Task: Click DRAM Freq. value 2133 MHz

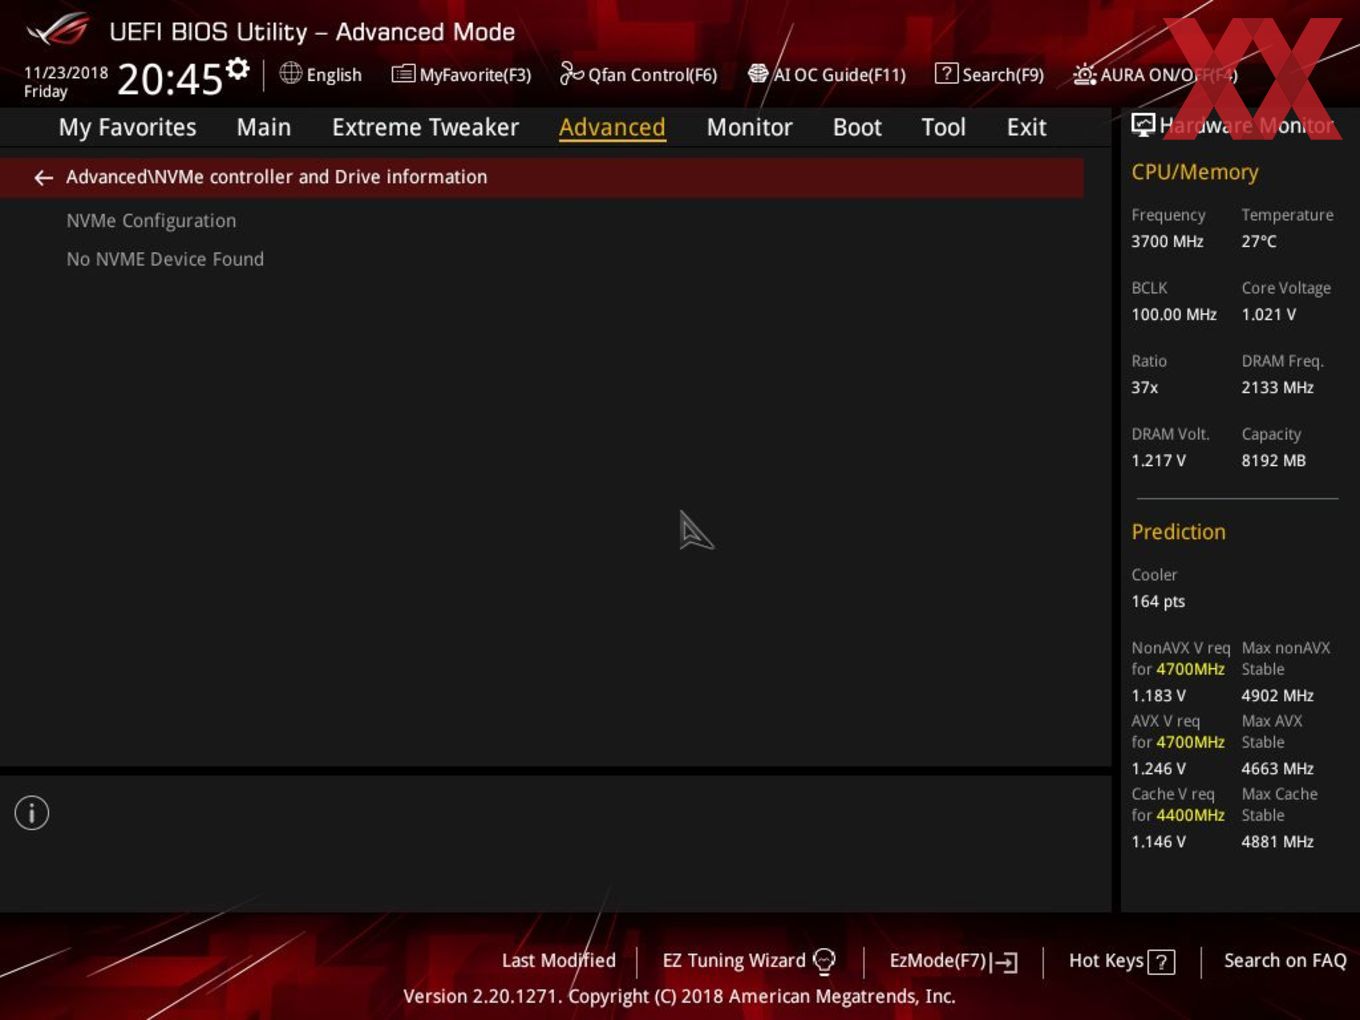Action: pyautogui.click(x=1277, y=388)
